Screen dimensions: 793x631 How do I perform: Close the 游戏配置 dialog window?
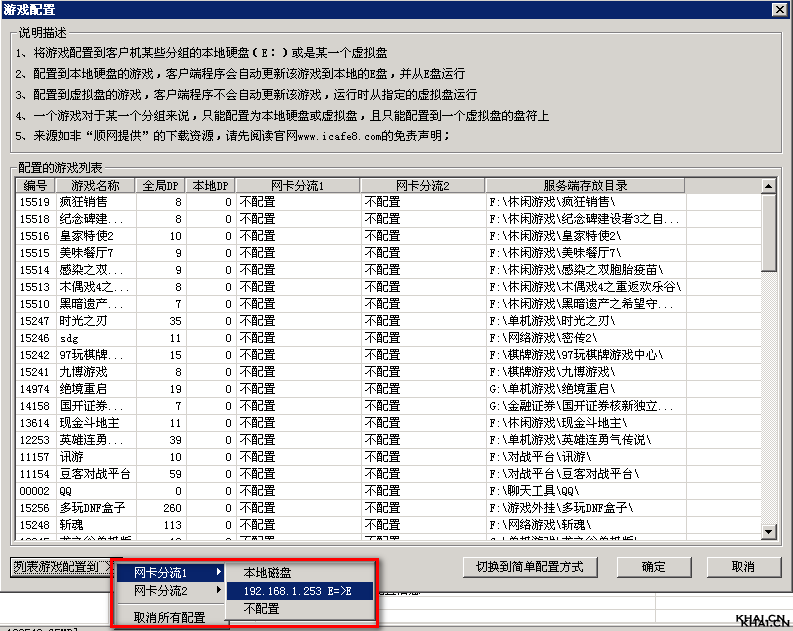coord(779,9)
